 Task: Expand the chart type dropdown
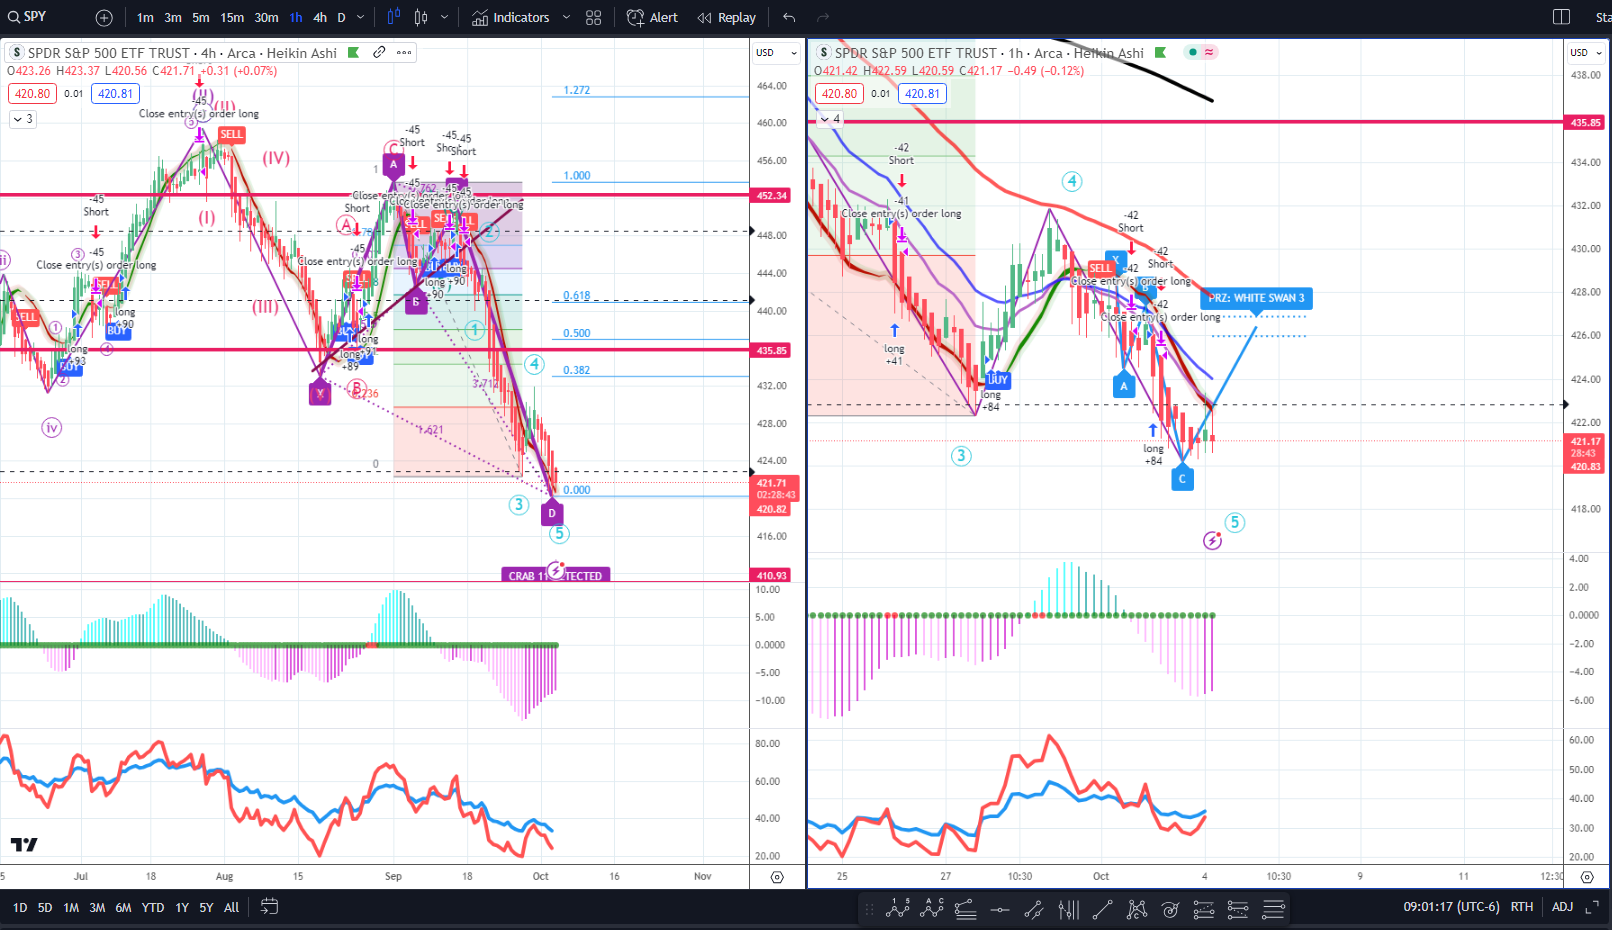[x=445, y=17]
